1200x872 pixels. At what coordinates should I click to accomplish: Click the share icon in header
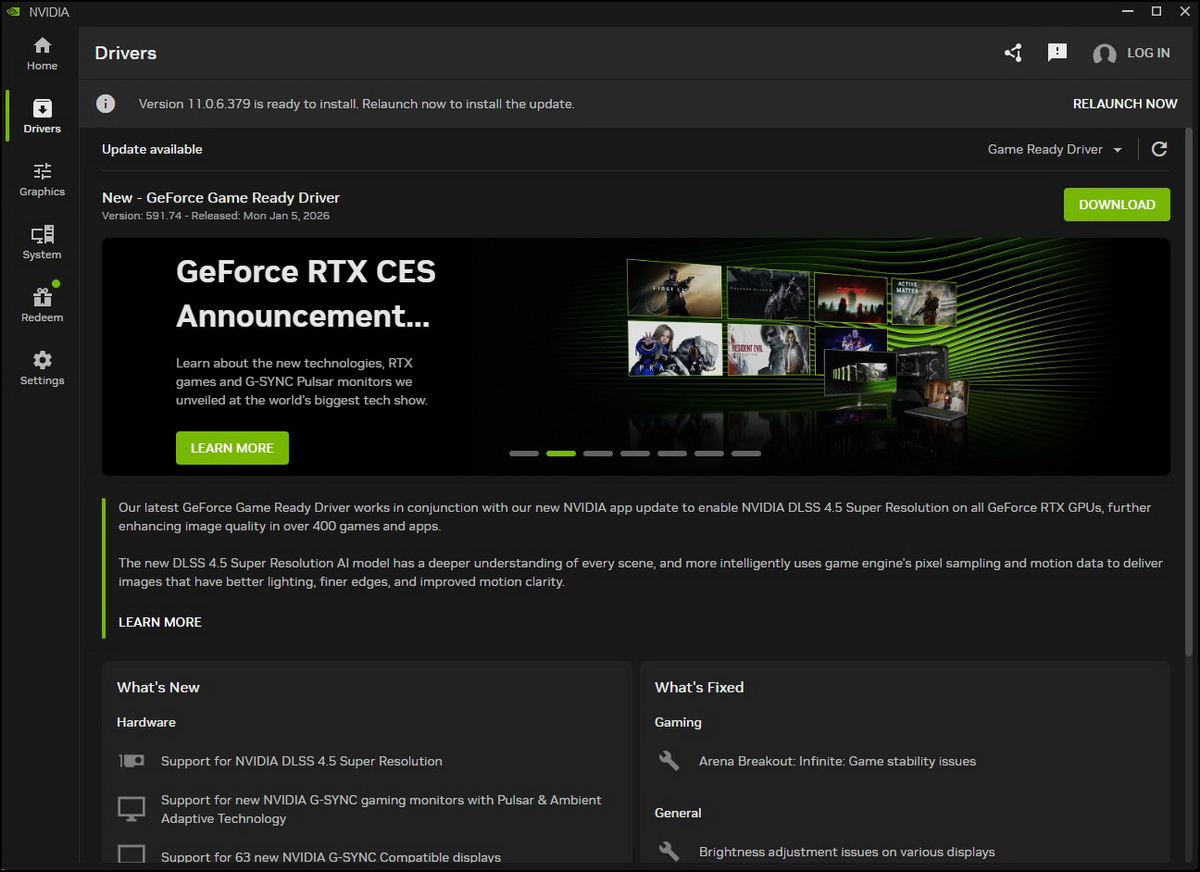[1013, 53]
